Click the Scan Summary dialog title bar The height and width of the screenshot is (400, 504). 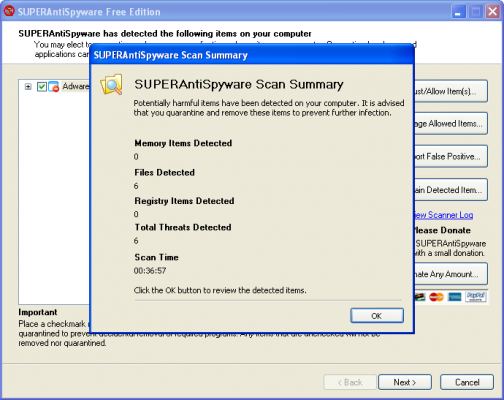click(252, 55)
